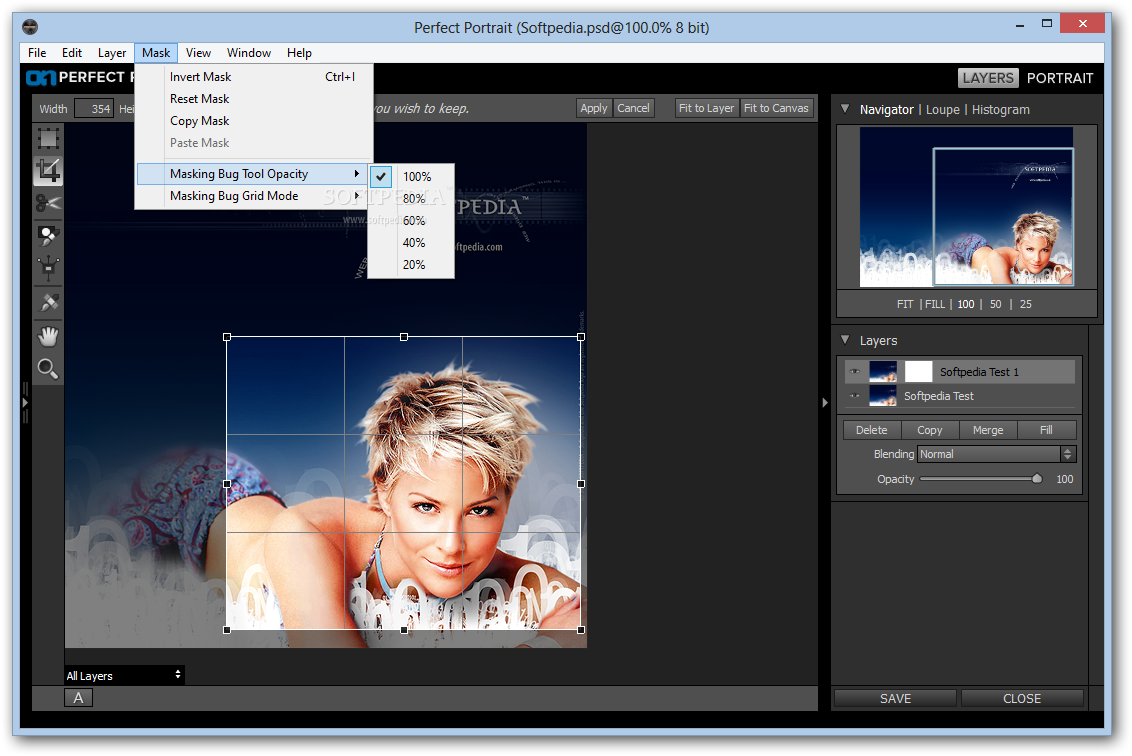Open the View menu
The image size is (1132, 756).
(198, 53)
